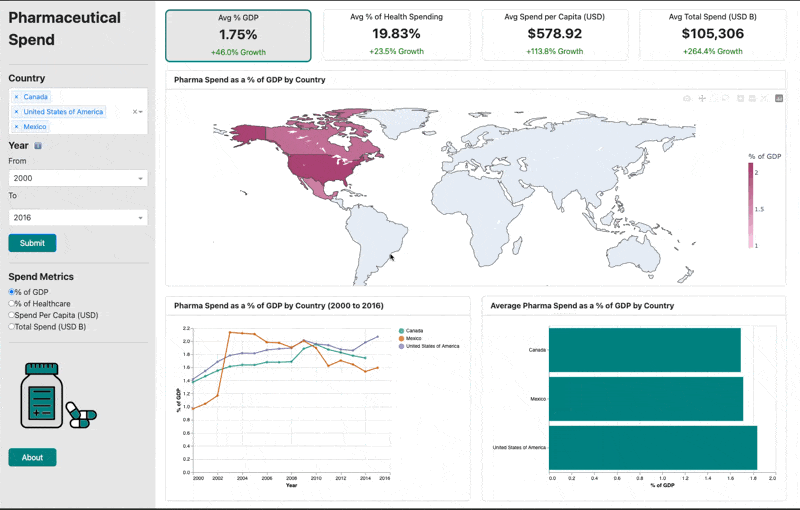Open the About button in sidebar
Viewport: 800px width, 510px height.
(32, 457)
